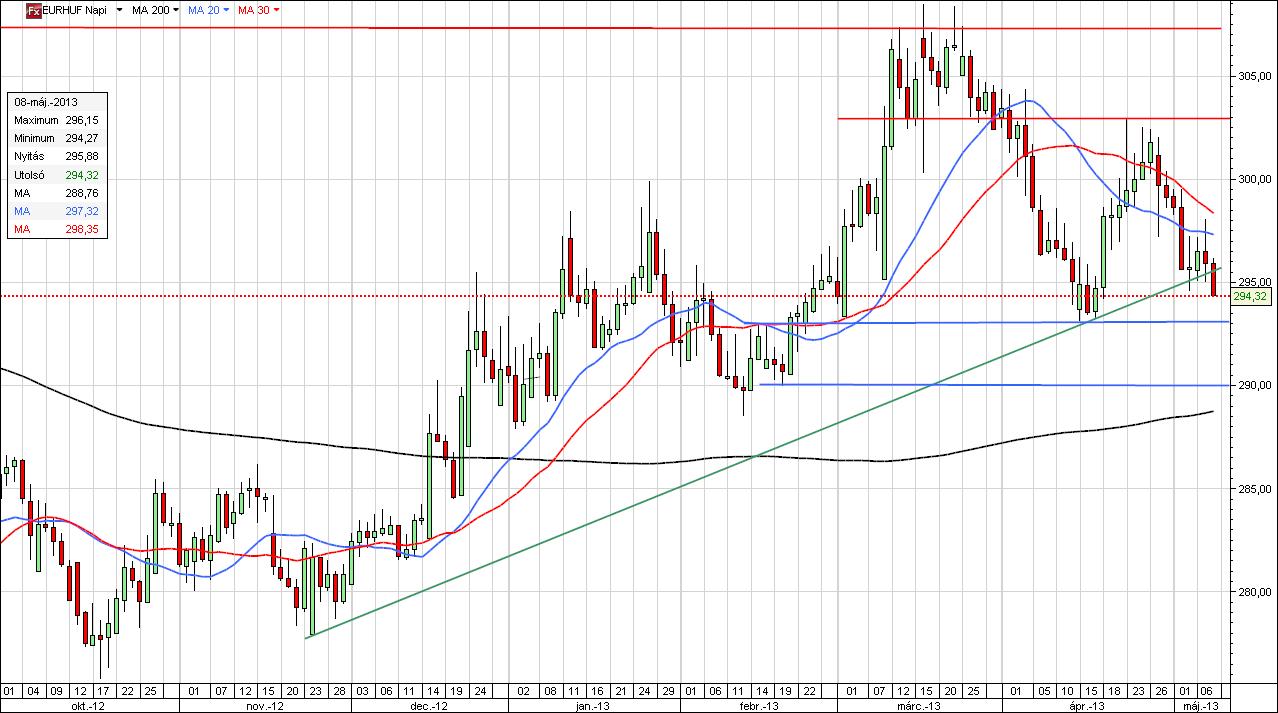
Task: Click the 08-máj.-2013 date in info box
Action: (x=45, y=102)
